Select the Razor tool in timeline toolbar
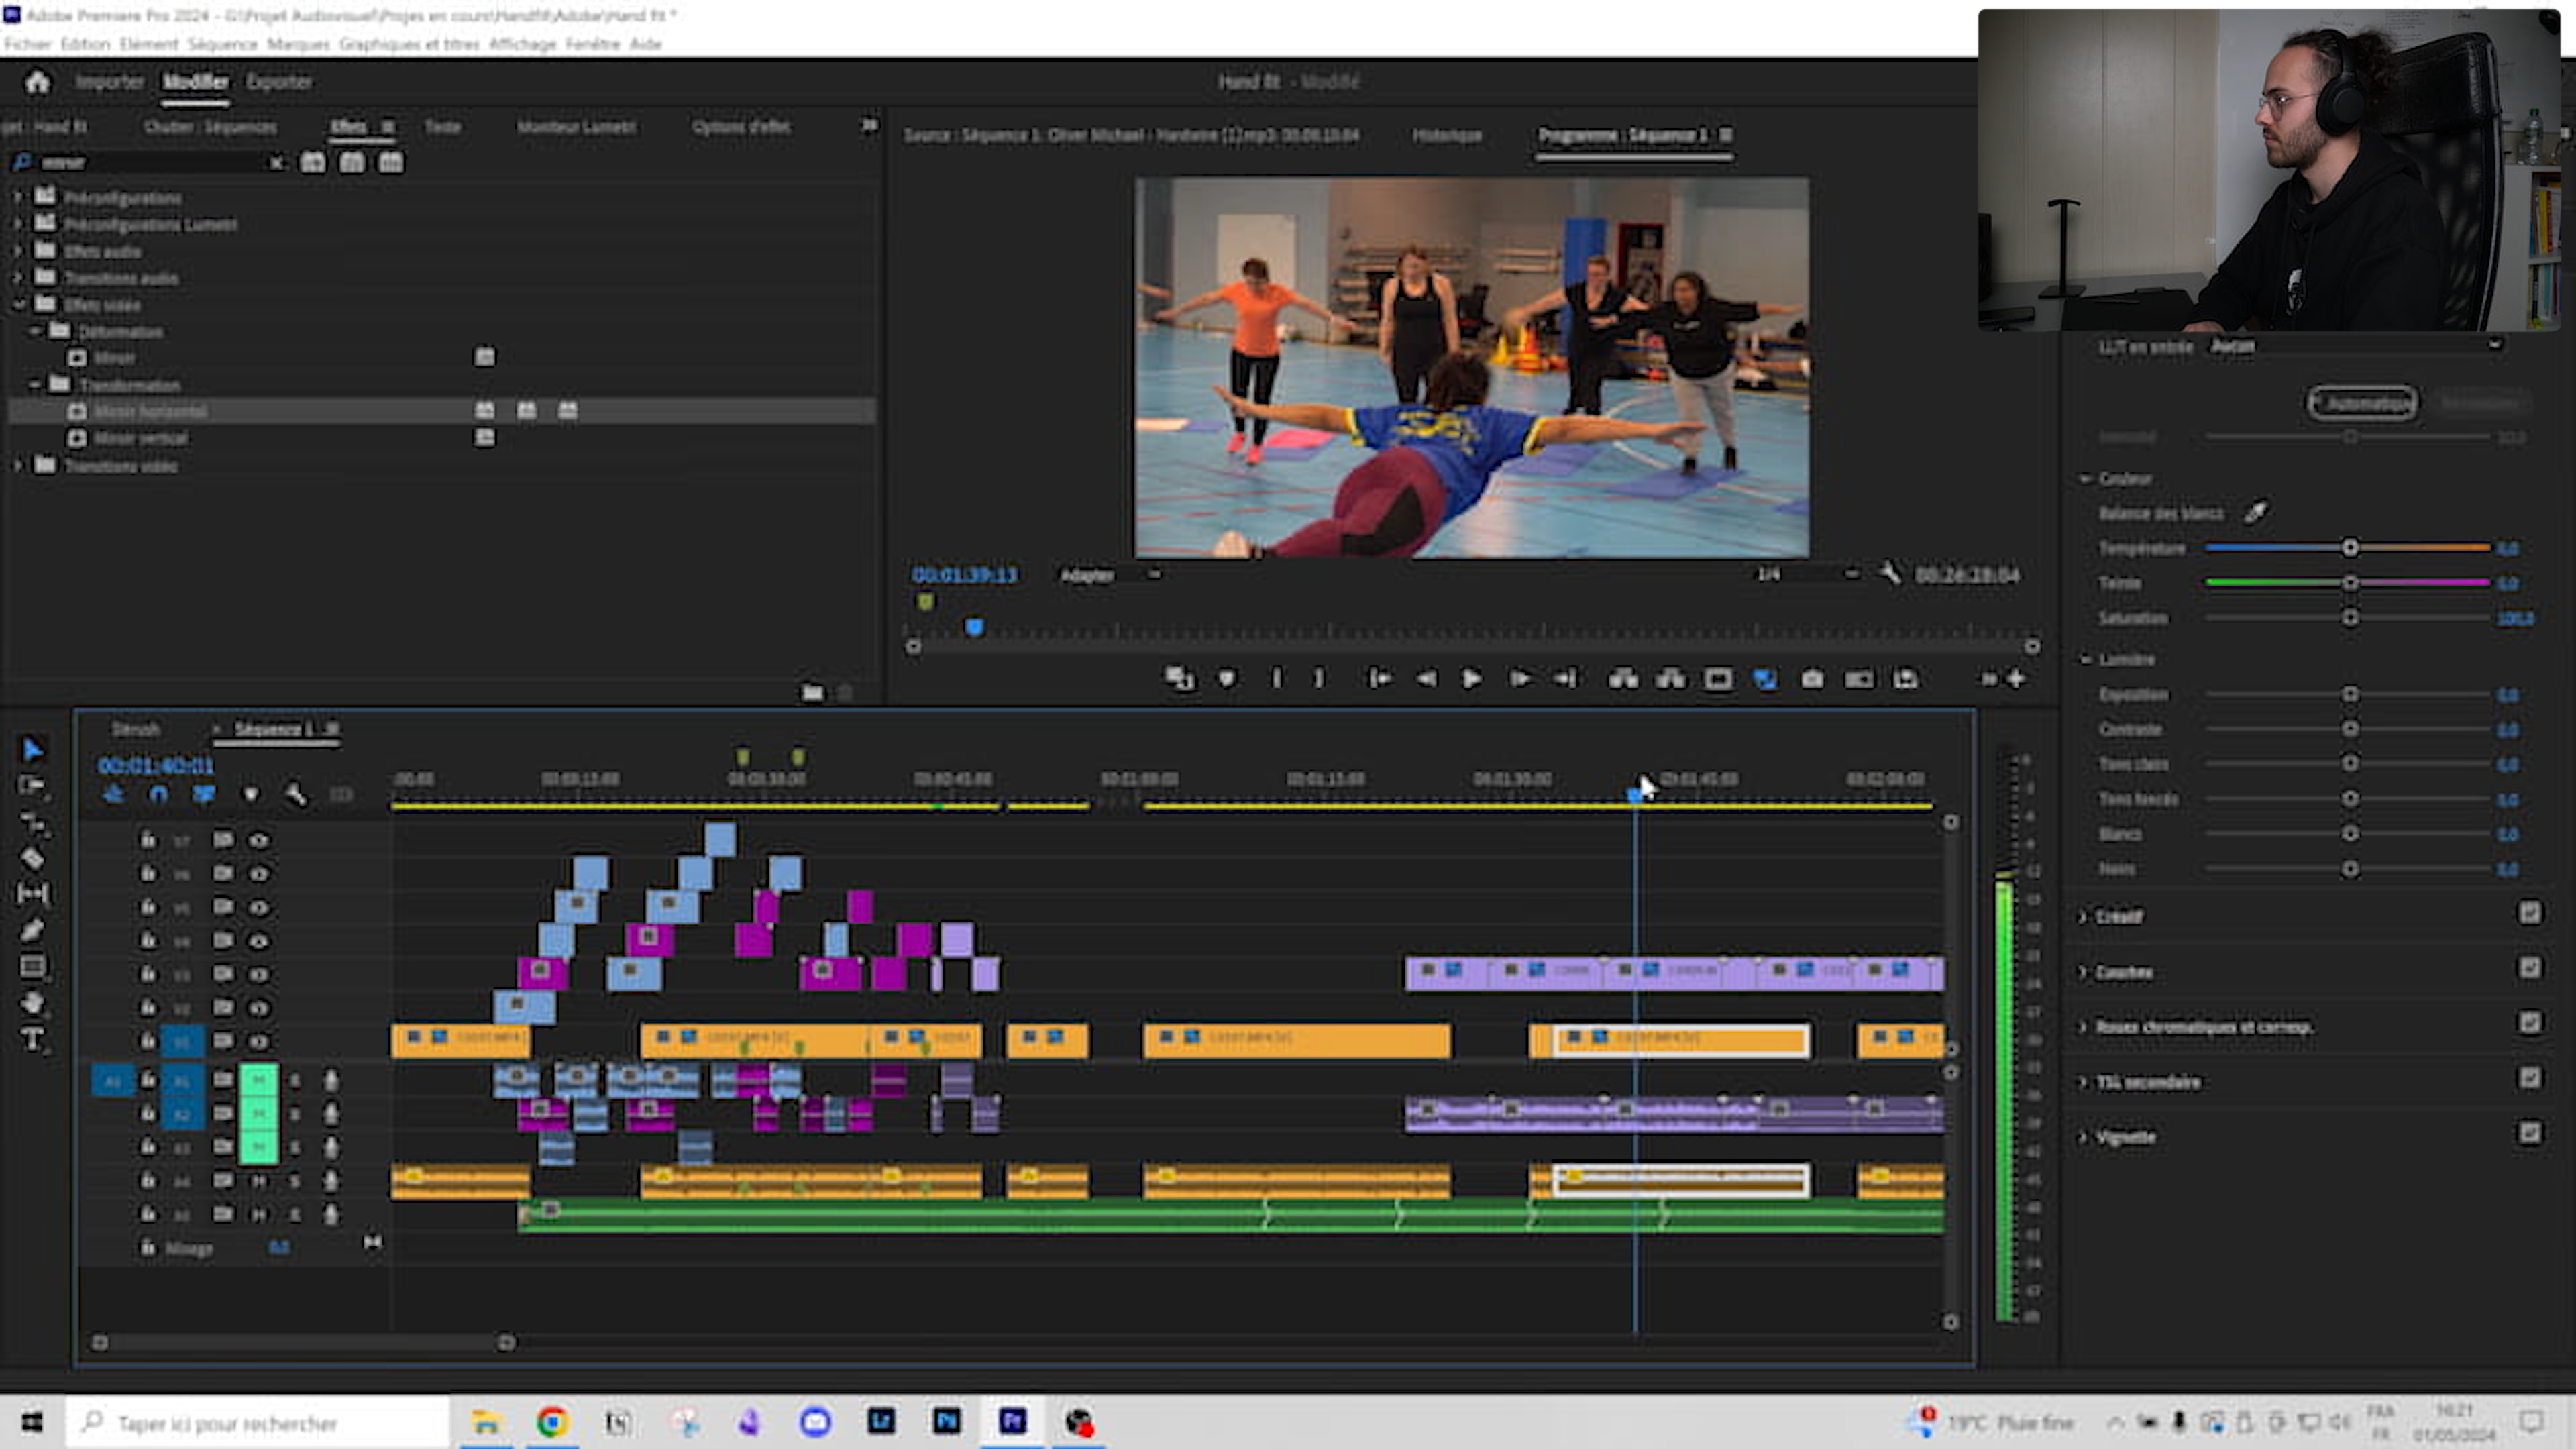 (x=32, y=858)
